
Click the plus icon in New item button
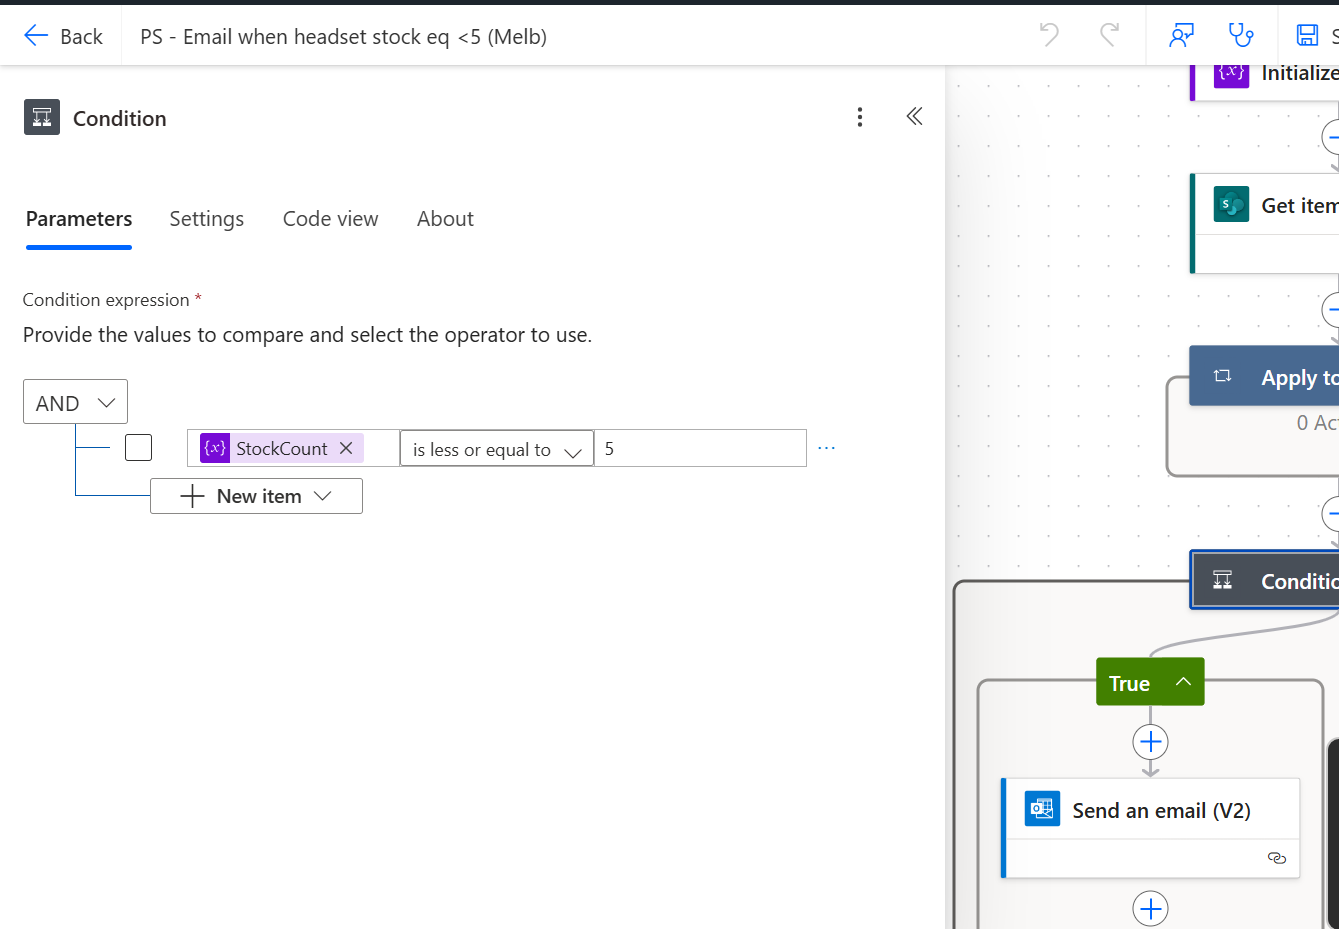[192, 496]
